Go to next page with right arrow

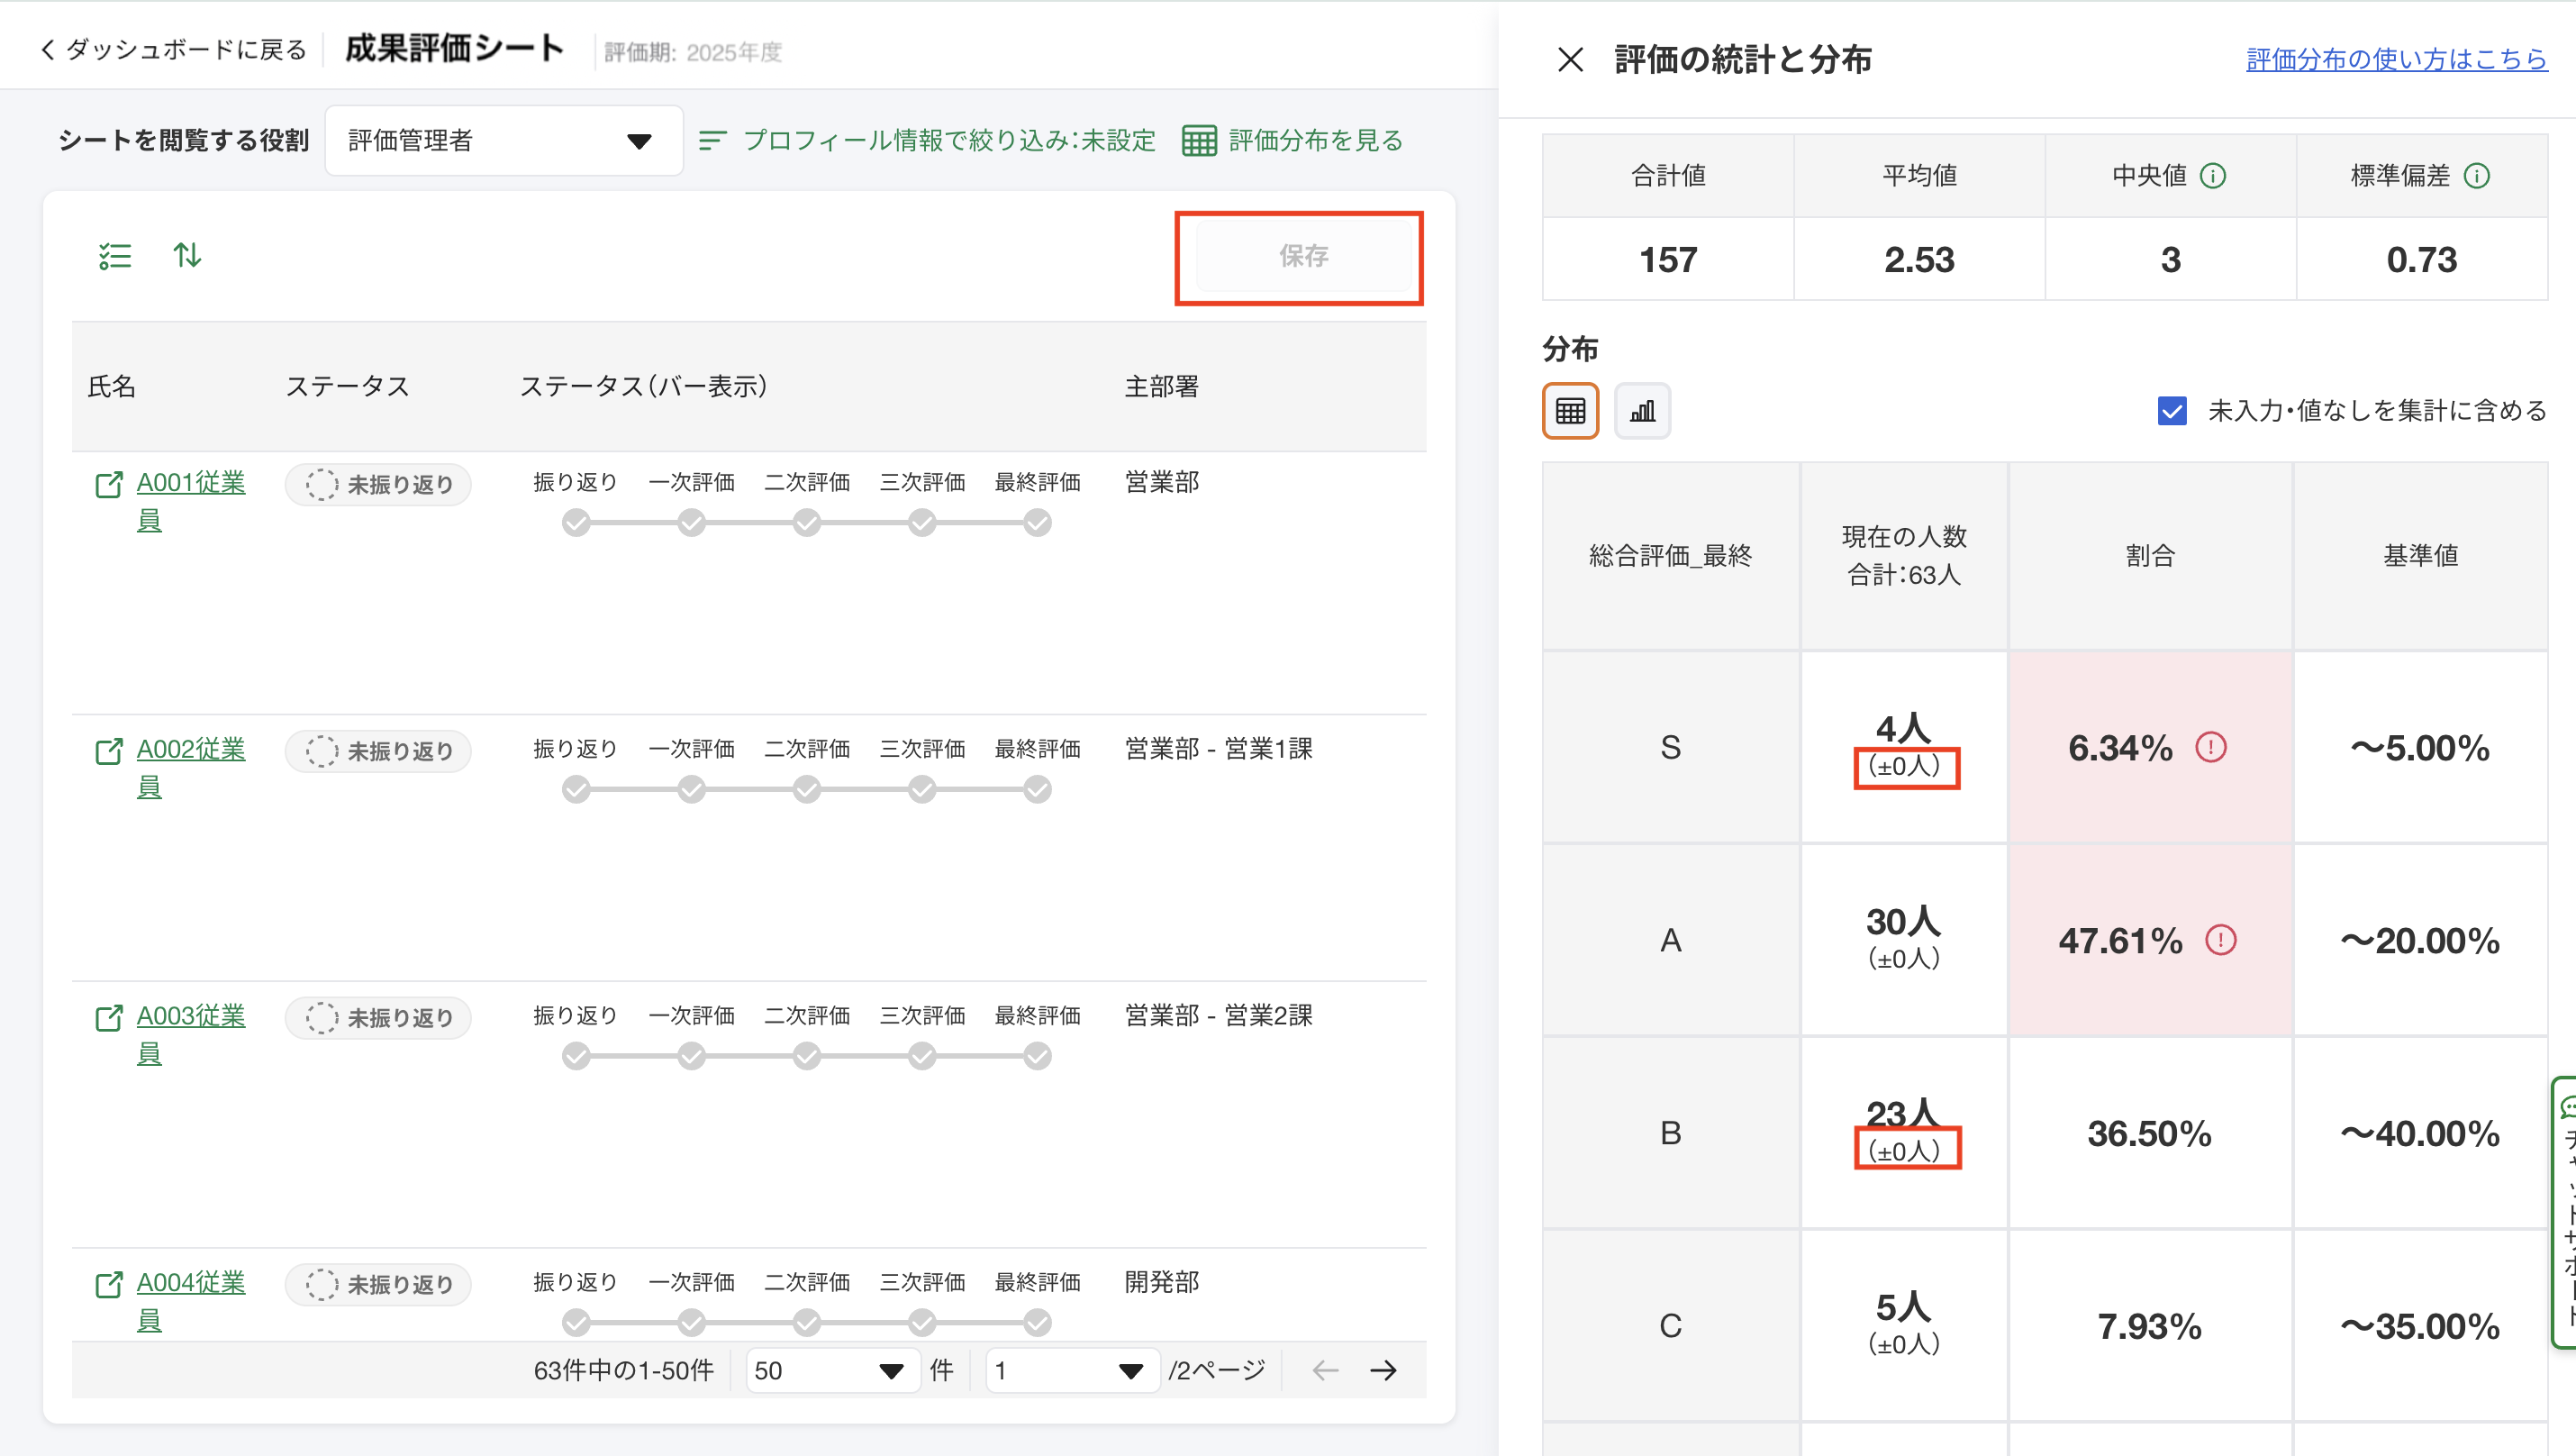pyautogui.click(x=1383, y=1370)
